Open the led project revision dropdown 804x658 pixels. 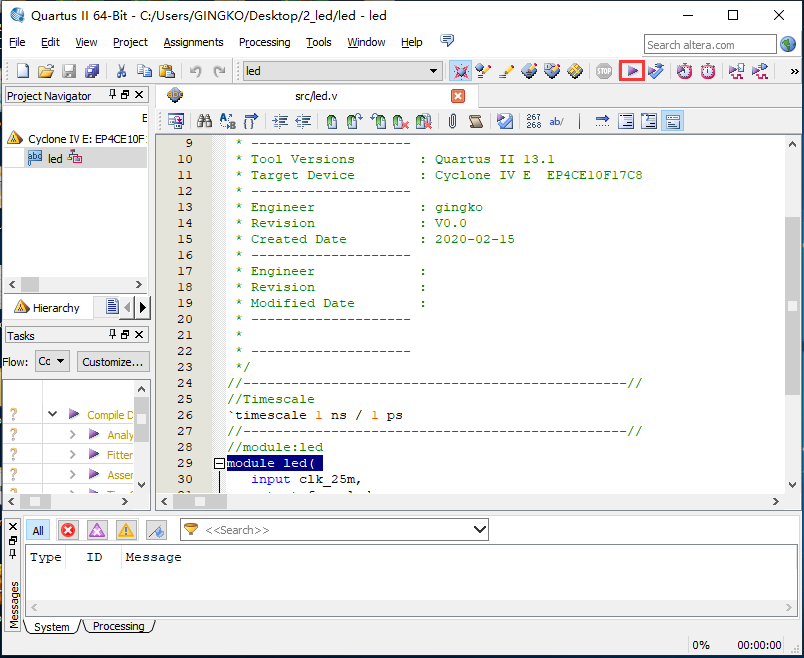pos(434,71)
